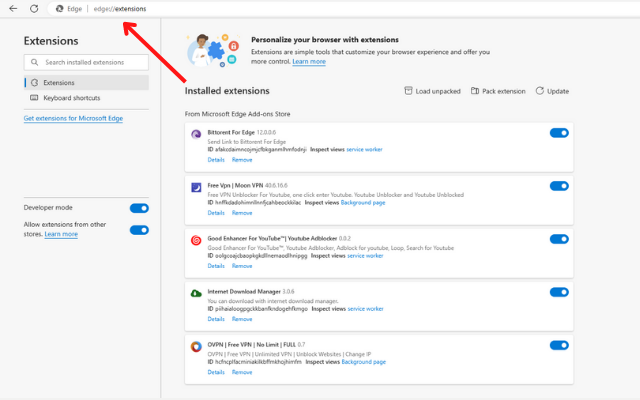Inspect Moon VPN Background page
Screen dimensions: 640x400
click(363, 202)
